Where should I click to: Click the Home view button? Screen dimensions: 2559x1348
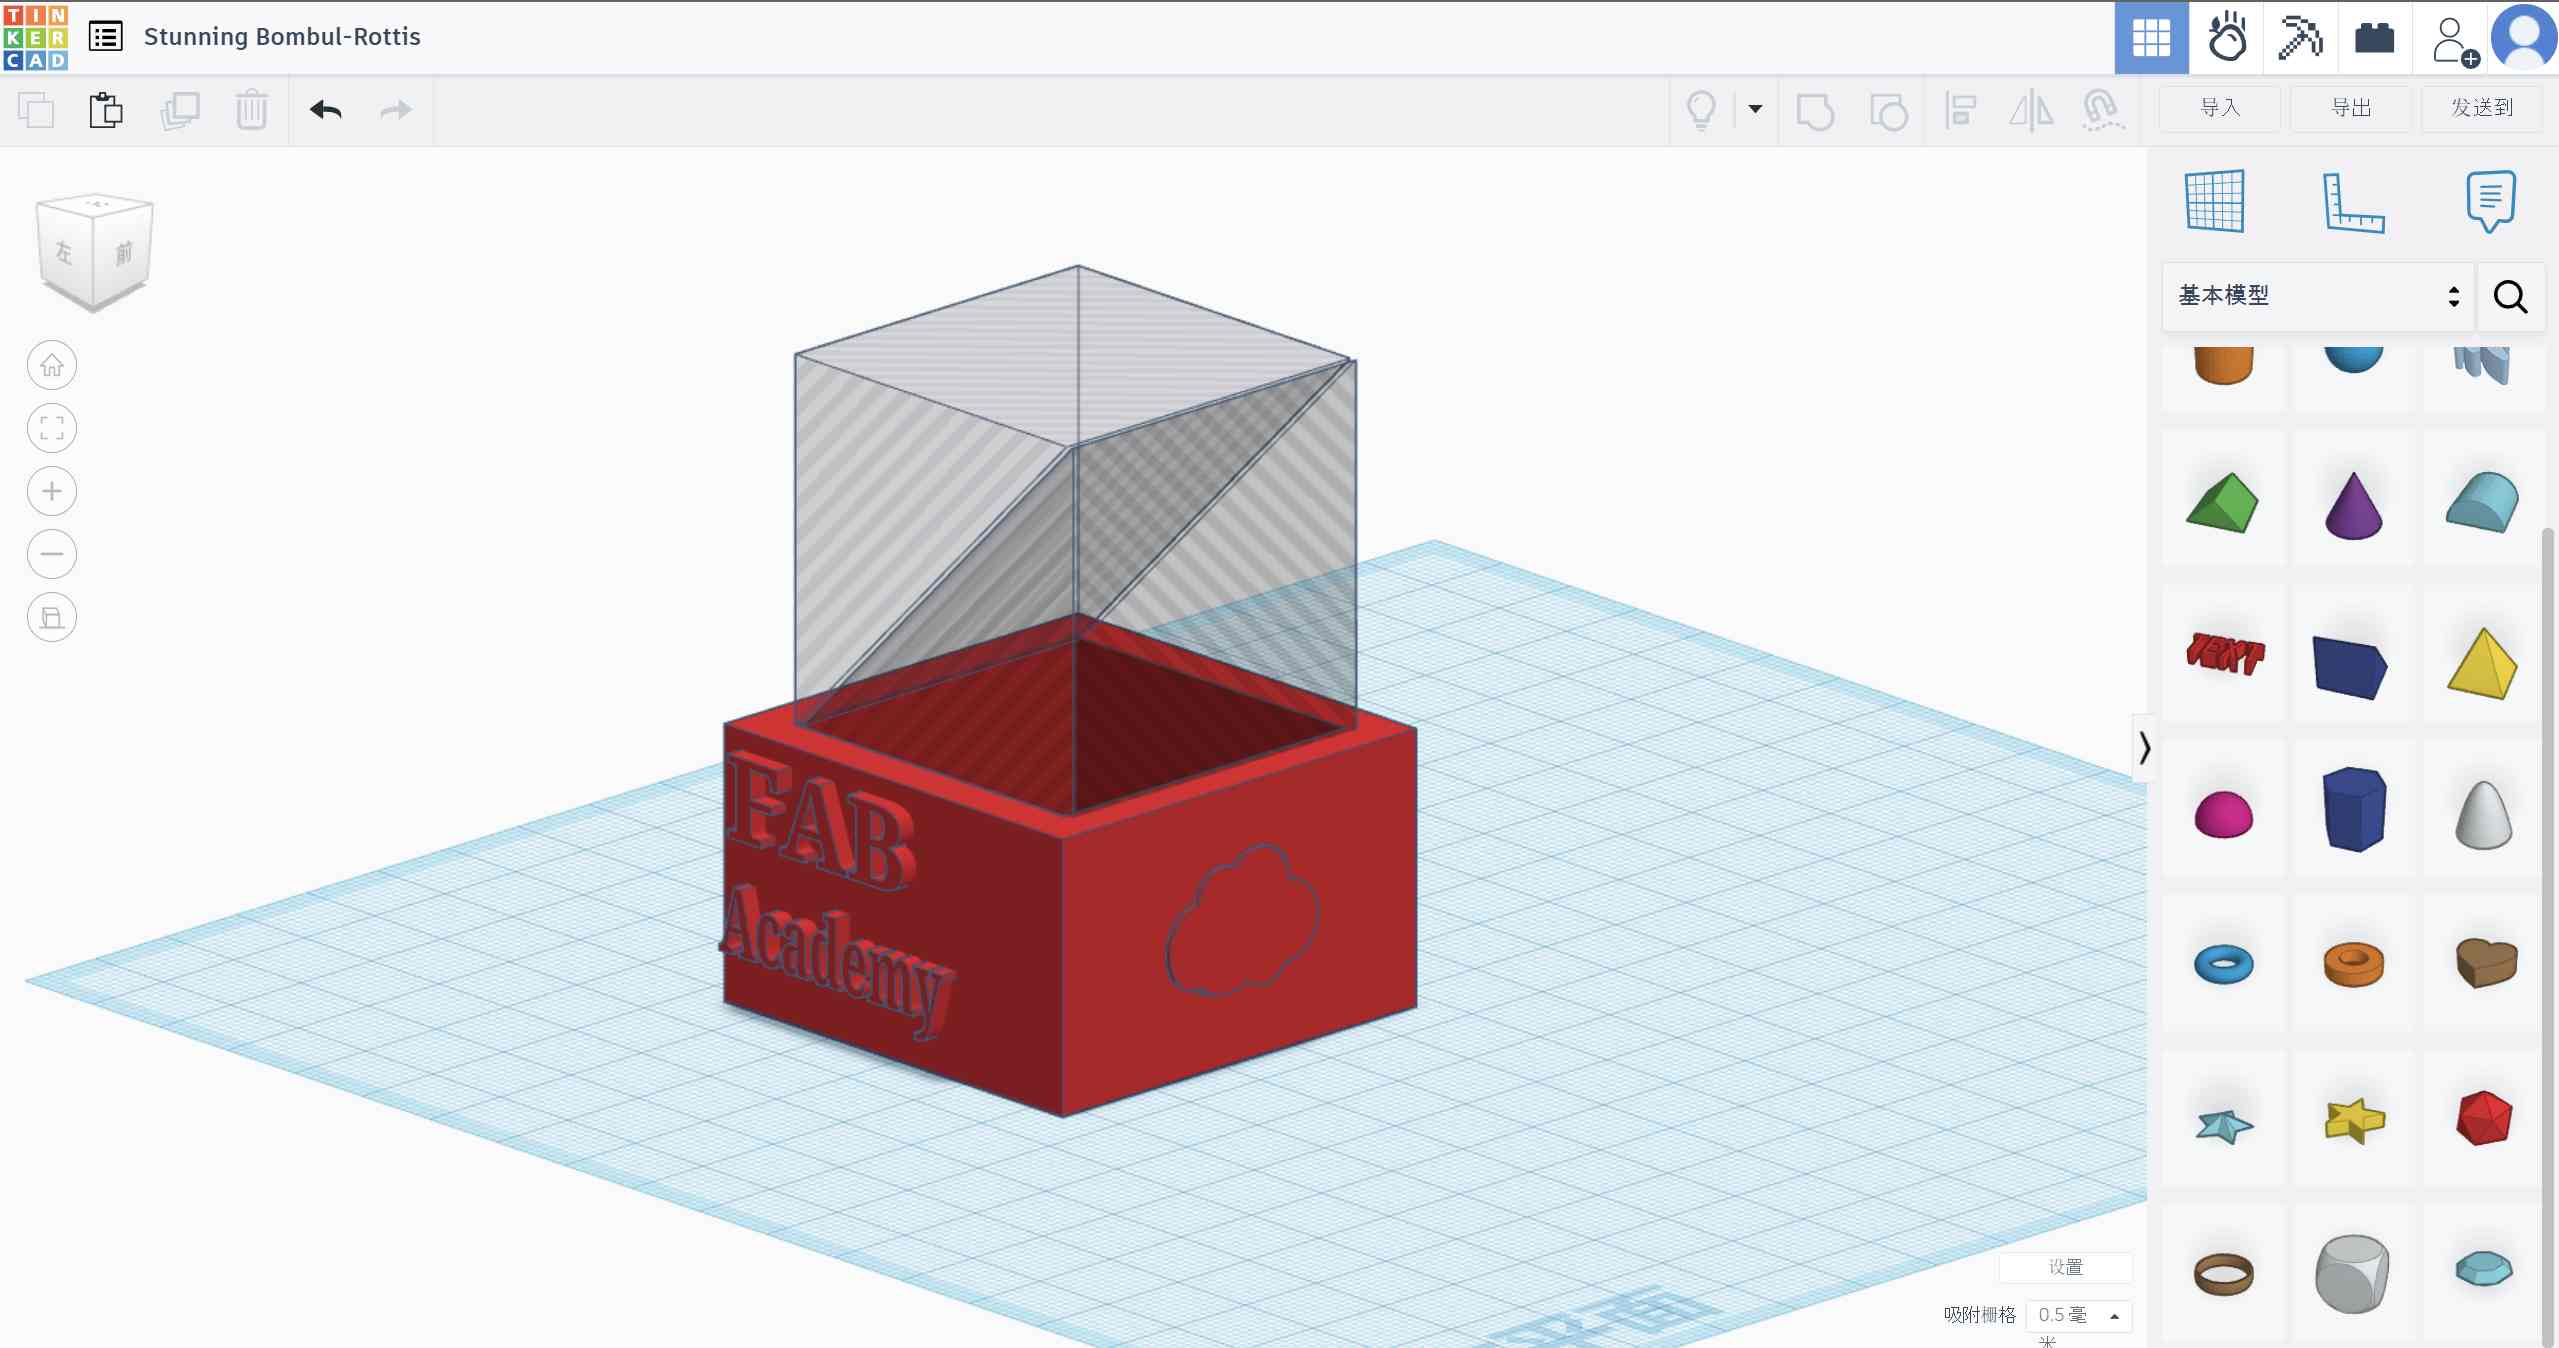[x=52, y=366]
